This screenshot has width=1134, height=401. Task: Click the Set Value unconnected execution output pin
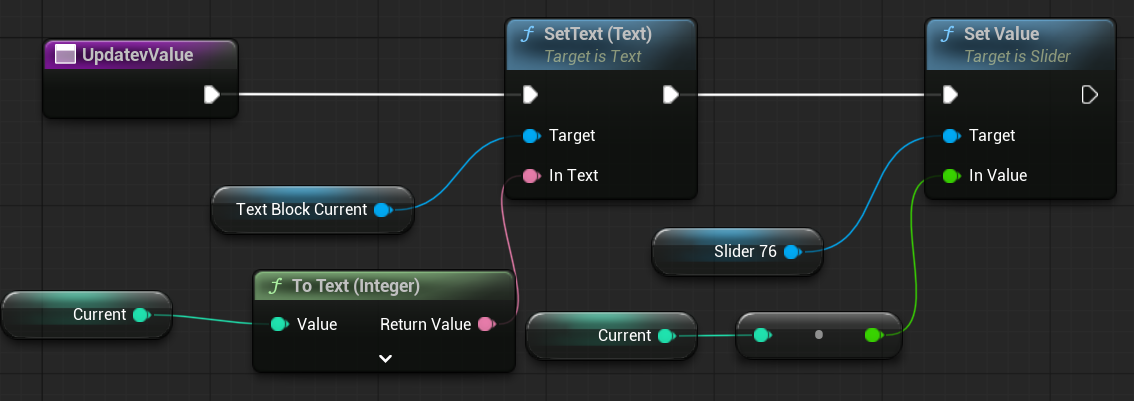pyautogui.click(x=1090, y=95)
